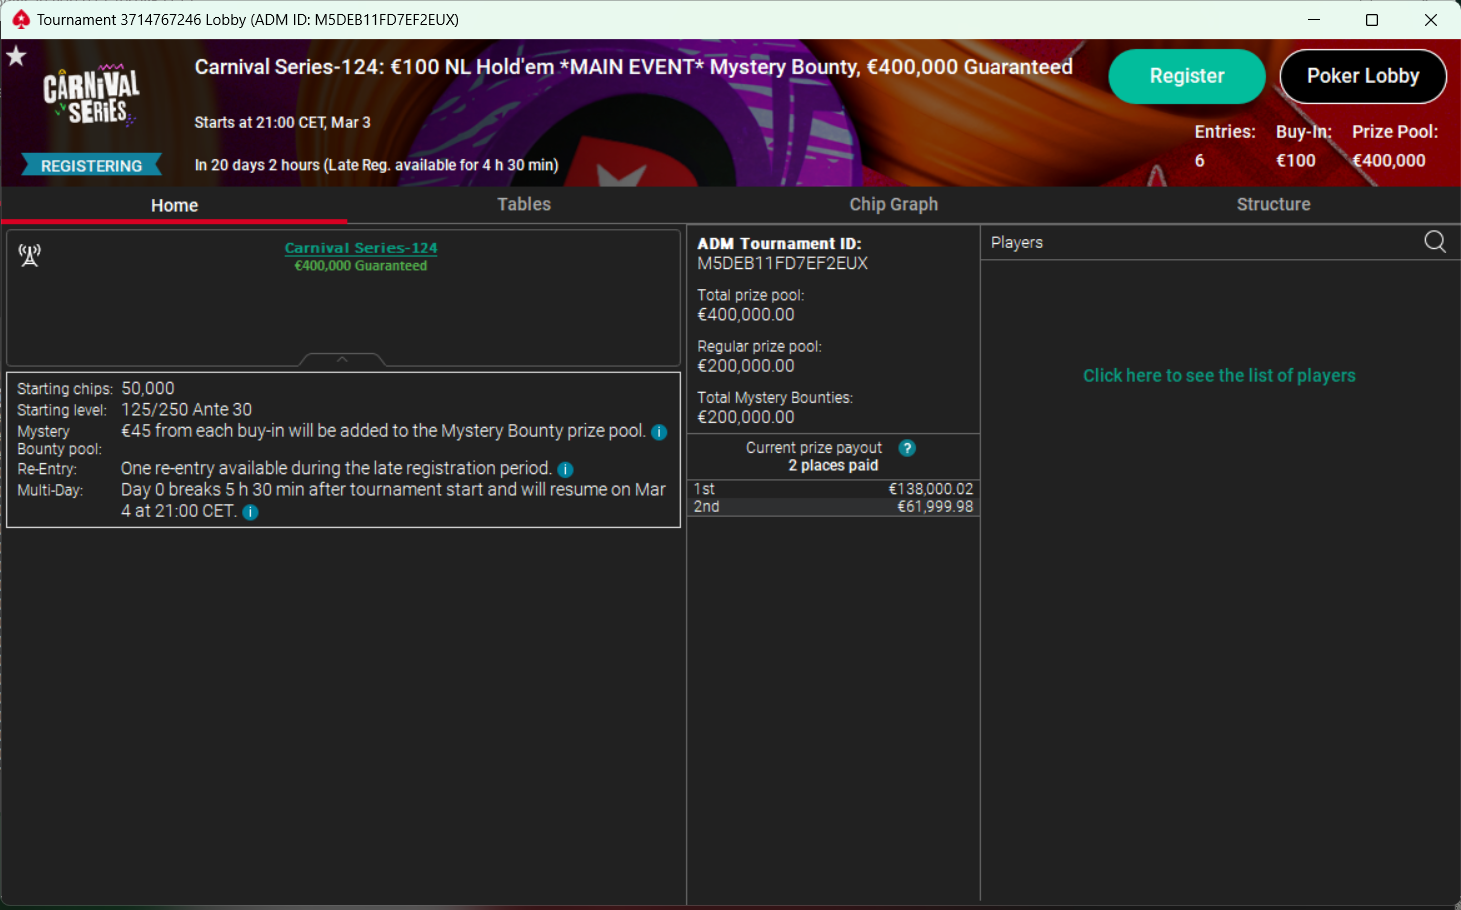Click the ADM Tournament ID M5DEB11FD7EF2EUX
The image size is (1461, 910).
782,264
